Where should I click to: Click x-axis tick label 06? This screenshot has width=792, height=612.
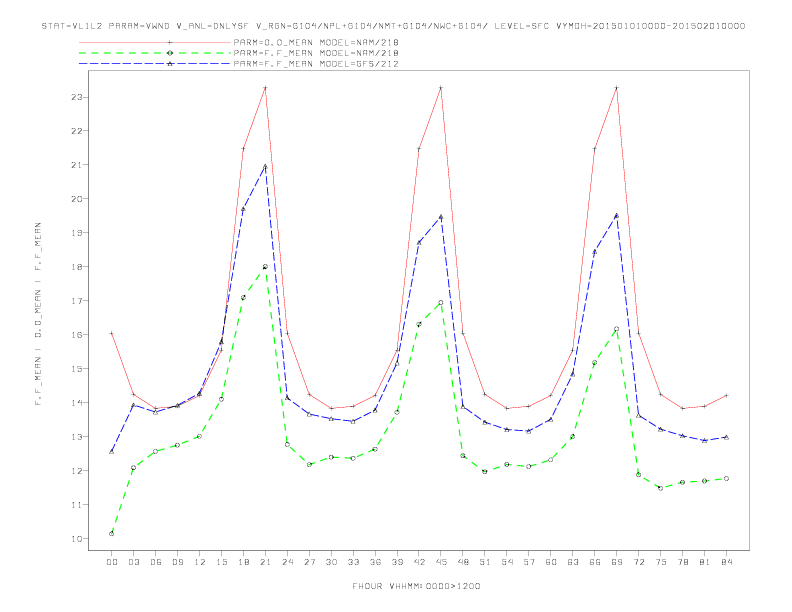click(x=156, y=562)
